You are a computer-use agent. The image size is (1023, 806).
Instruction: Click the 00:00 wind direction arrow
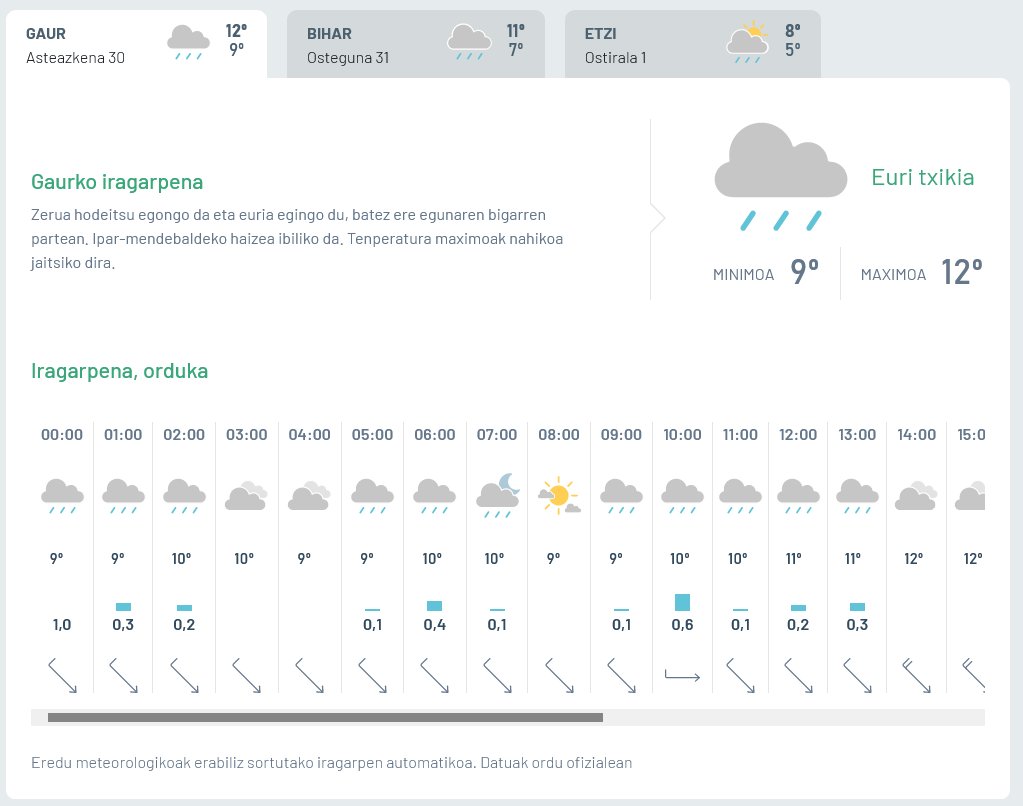(x=63, y=675)
